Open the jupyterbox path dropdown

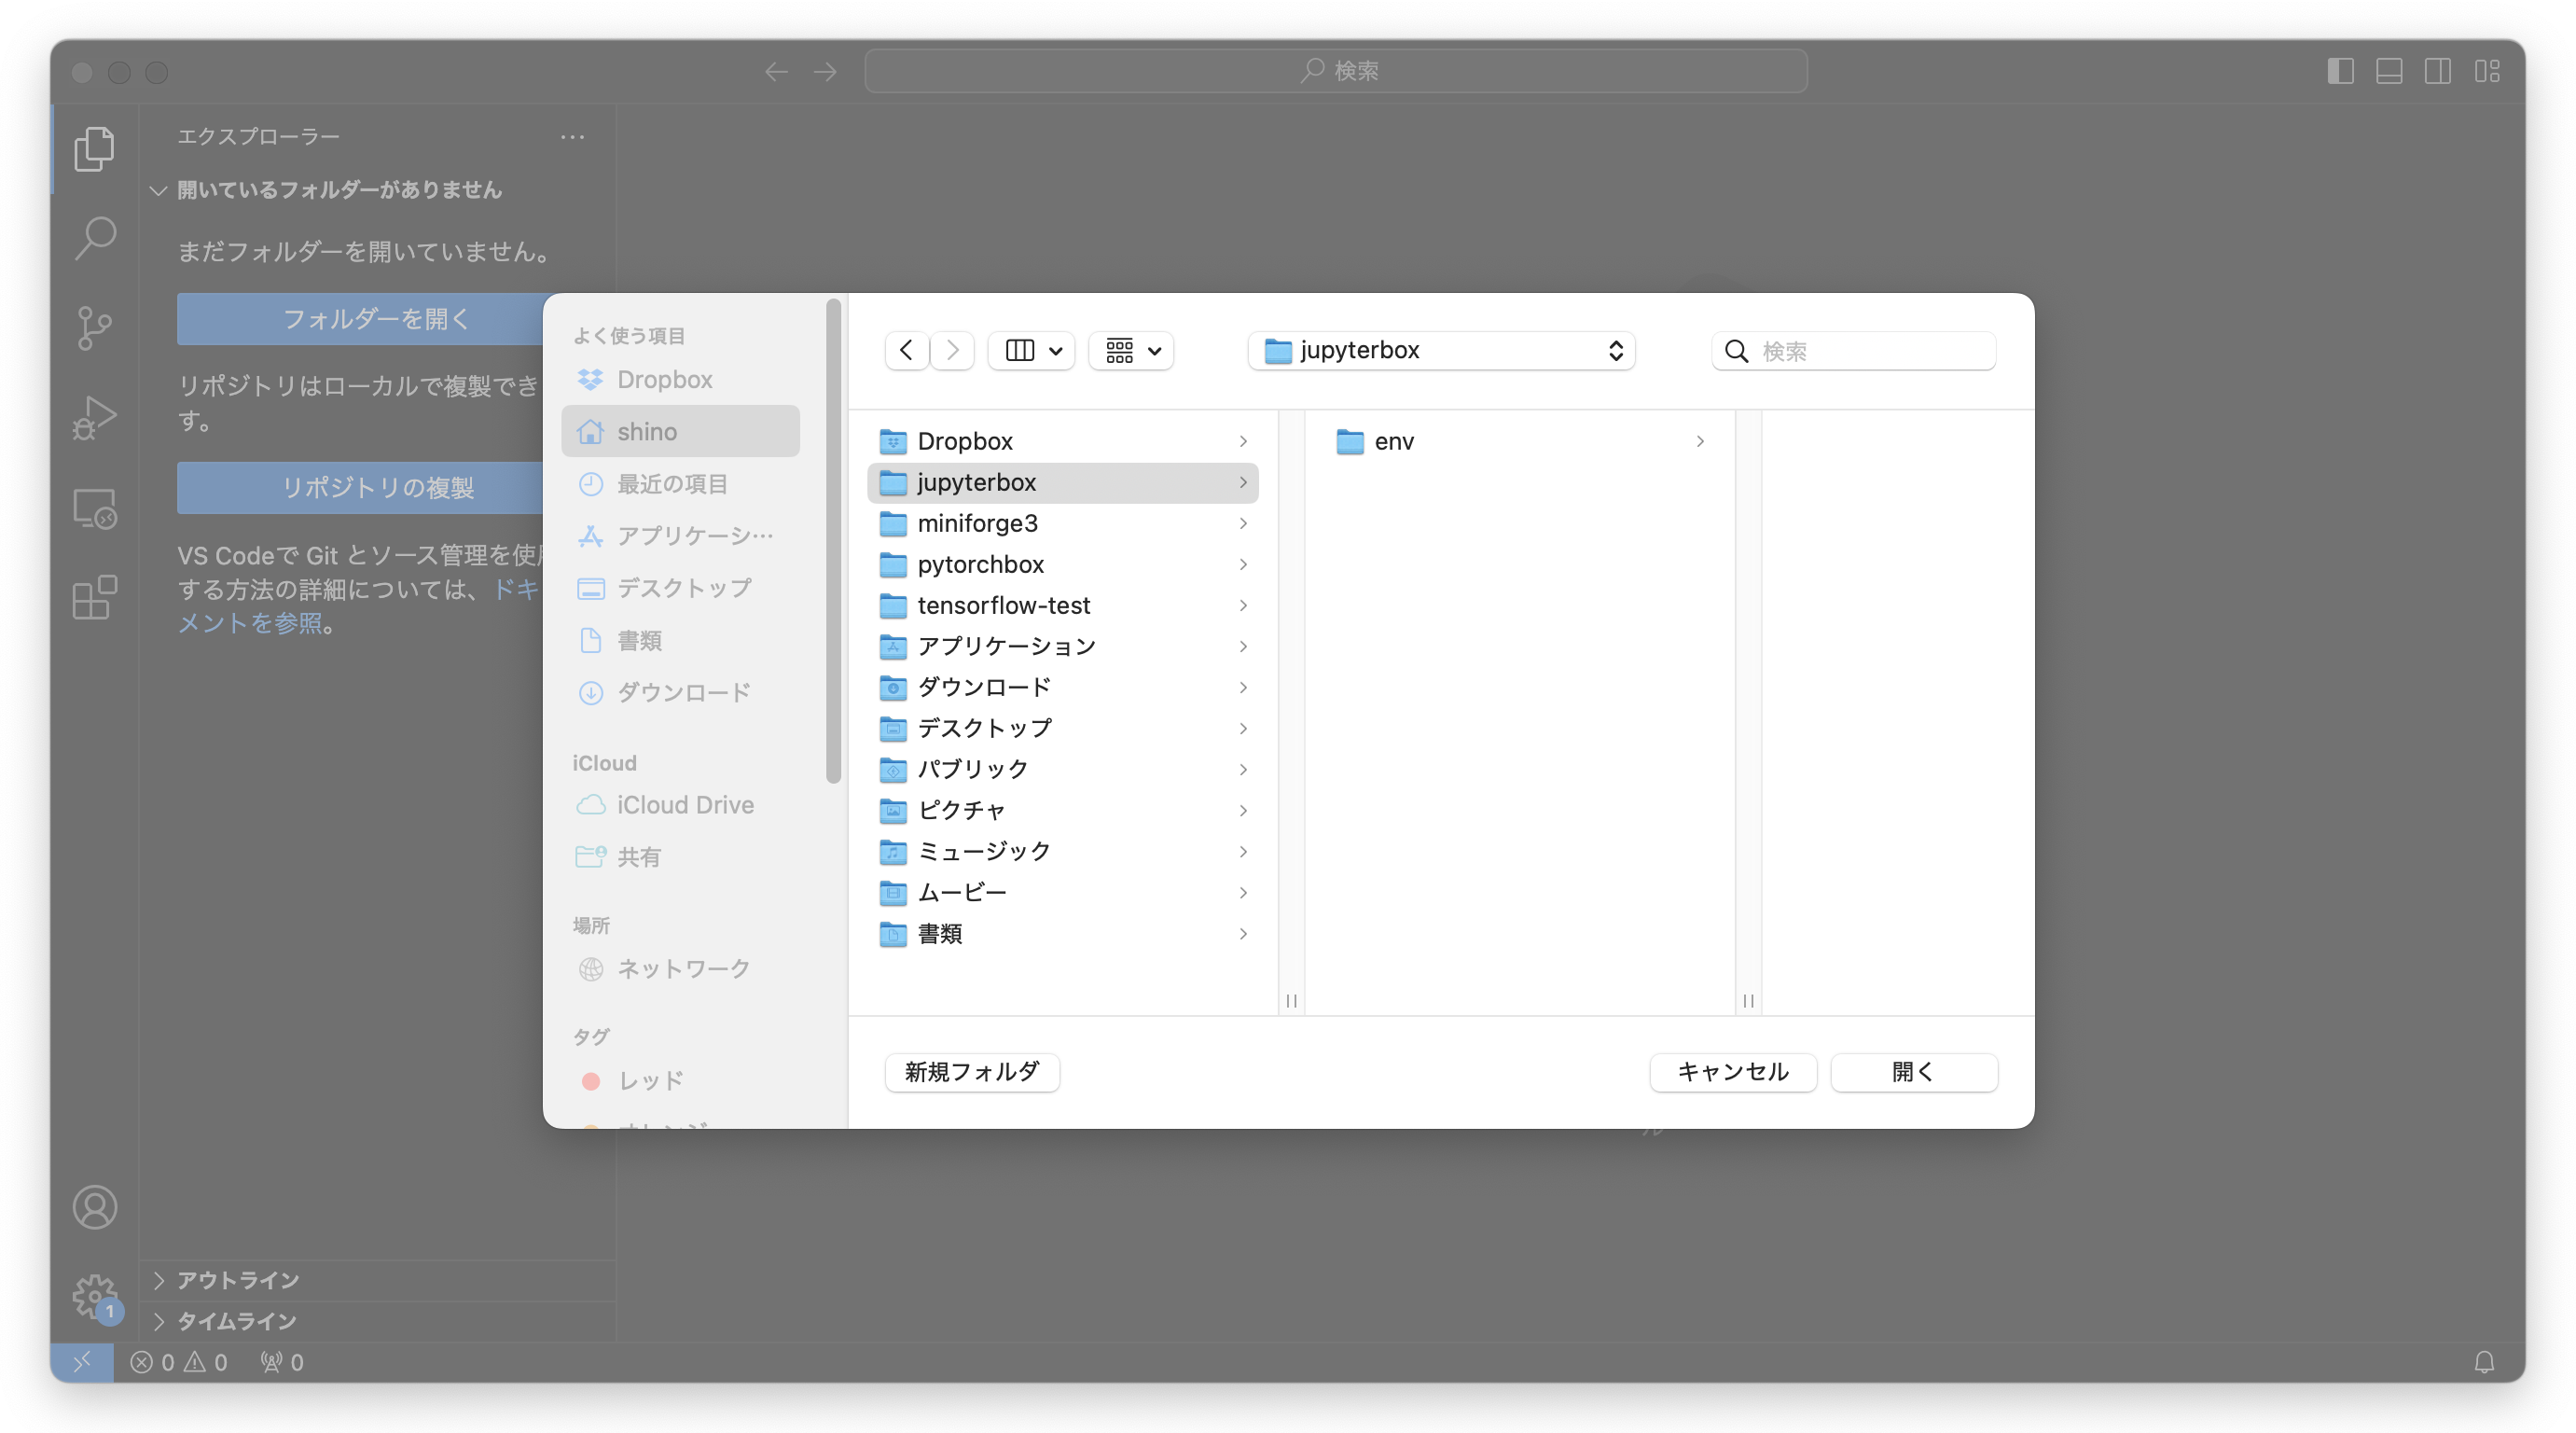[1440, 350]
